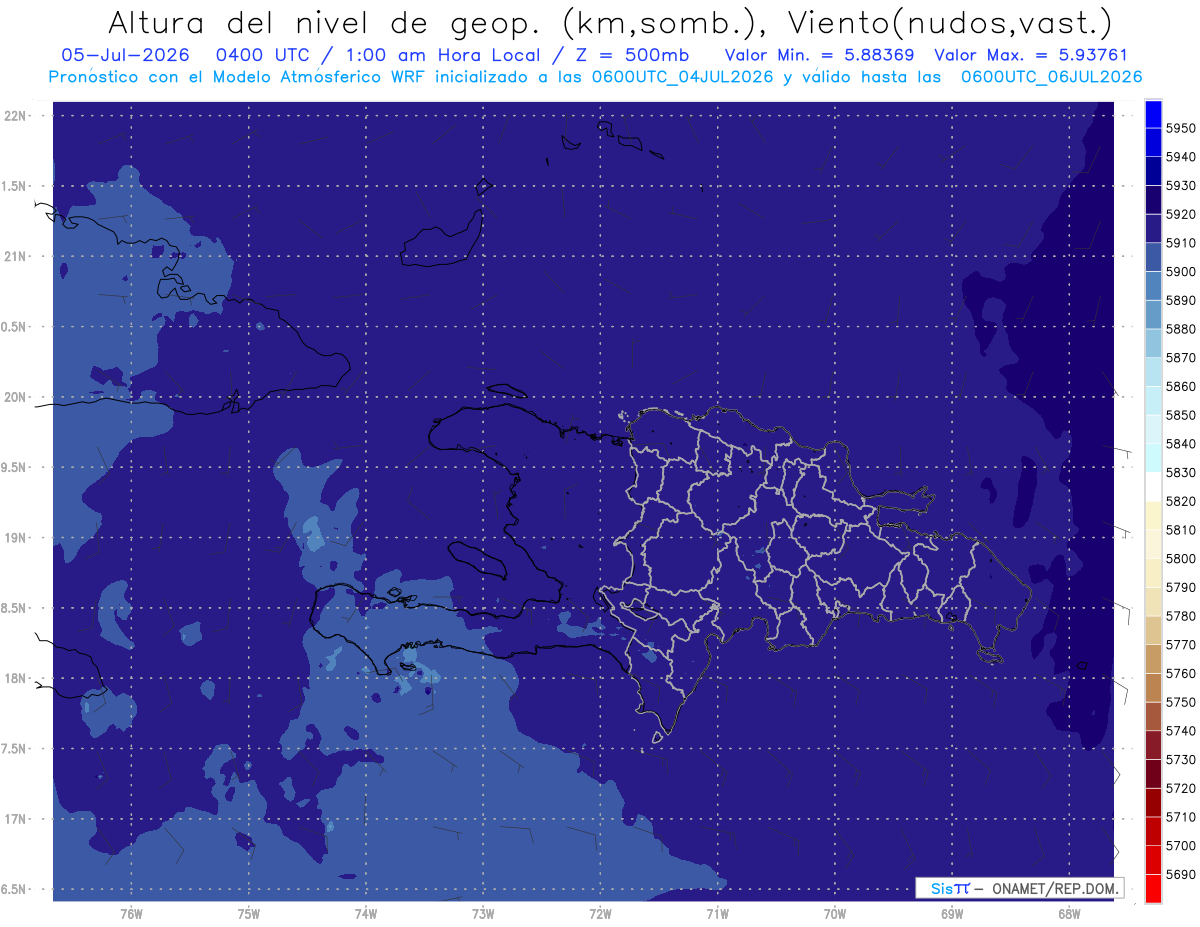Image resolution: width=1200 pixels, height=927 pixels.
Task: Select 'Valor Max. = 5.93761' text
Action: (1030, 55)
